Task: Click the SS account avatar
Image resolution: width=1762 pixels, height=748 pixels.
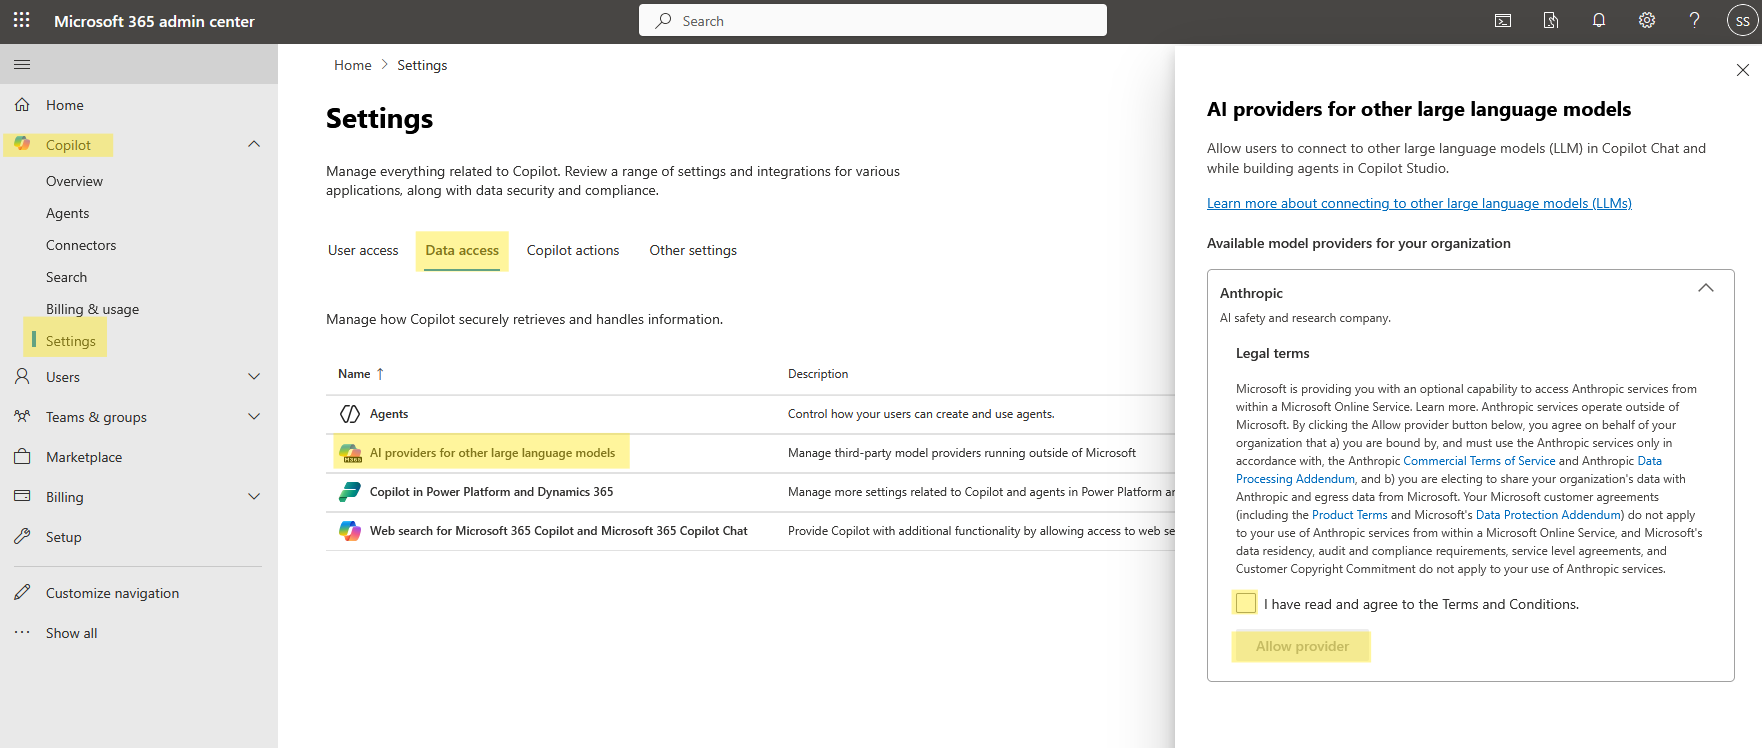Action: tap(1742, 21)
